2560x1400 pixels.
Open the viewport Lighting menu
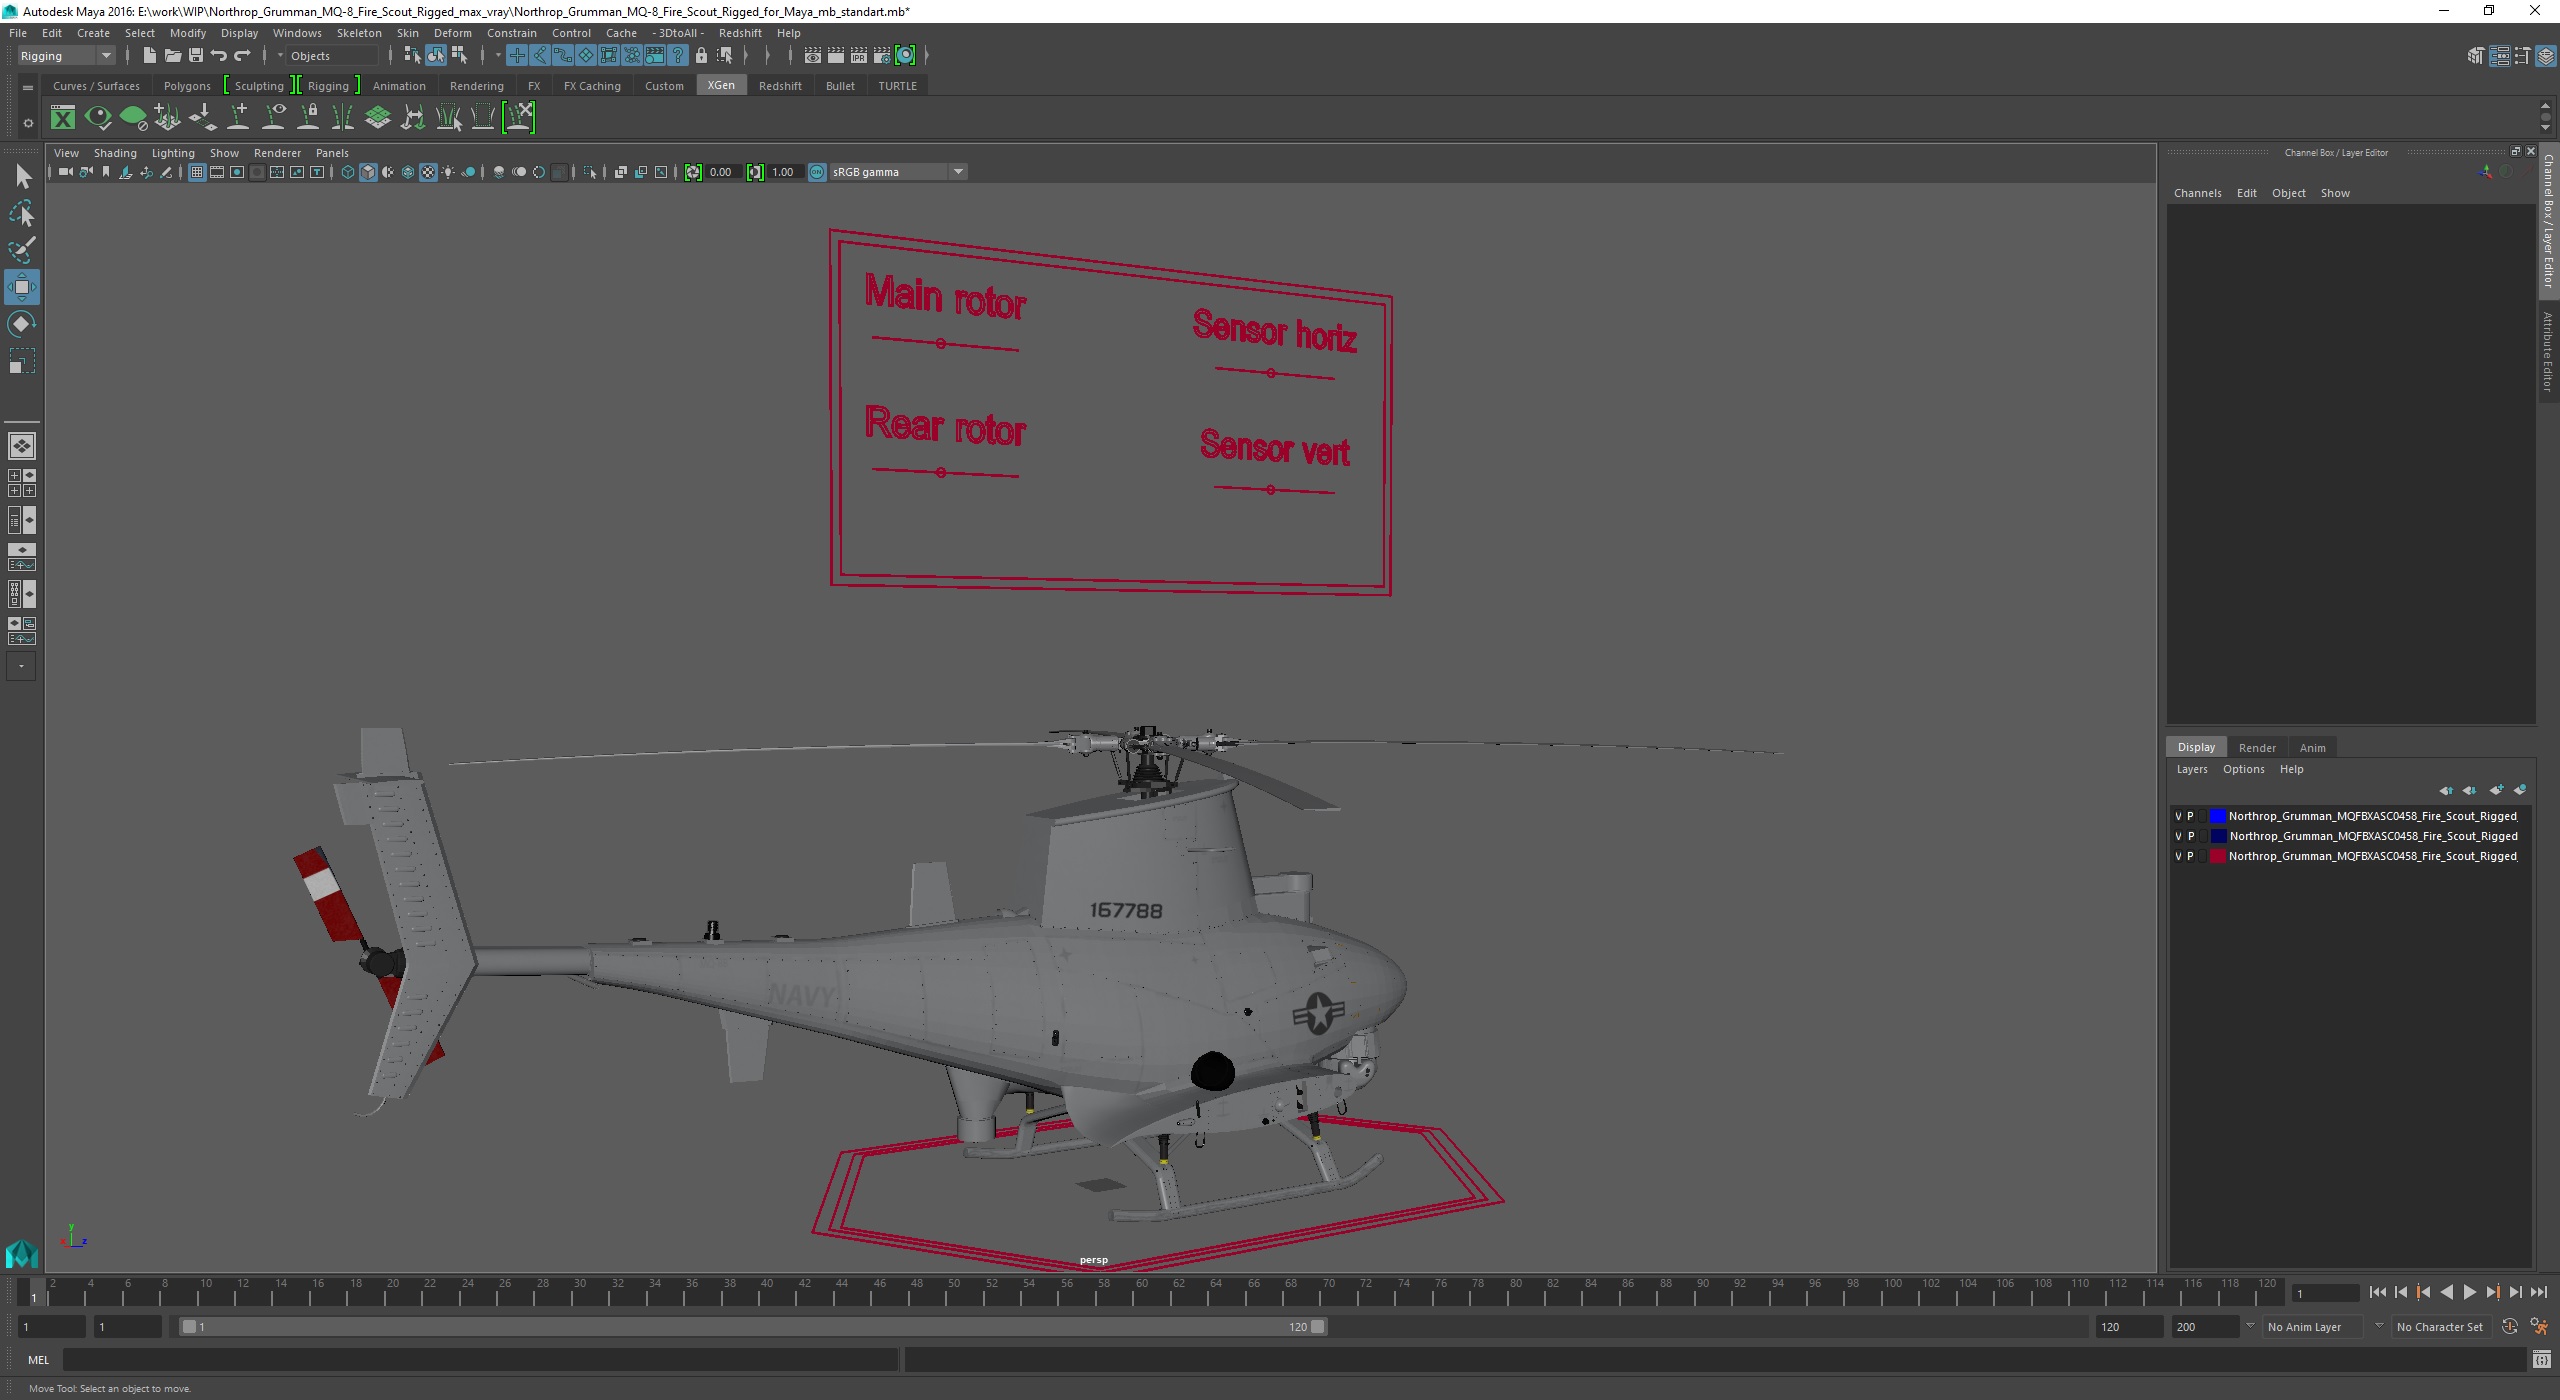coord(173,153)
